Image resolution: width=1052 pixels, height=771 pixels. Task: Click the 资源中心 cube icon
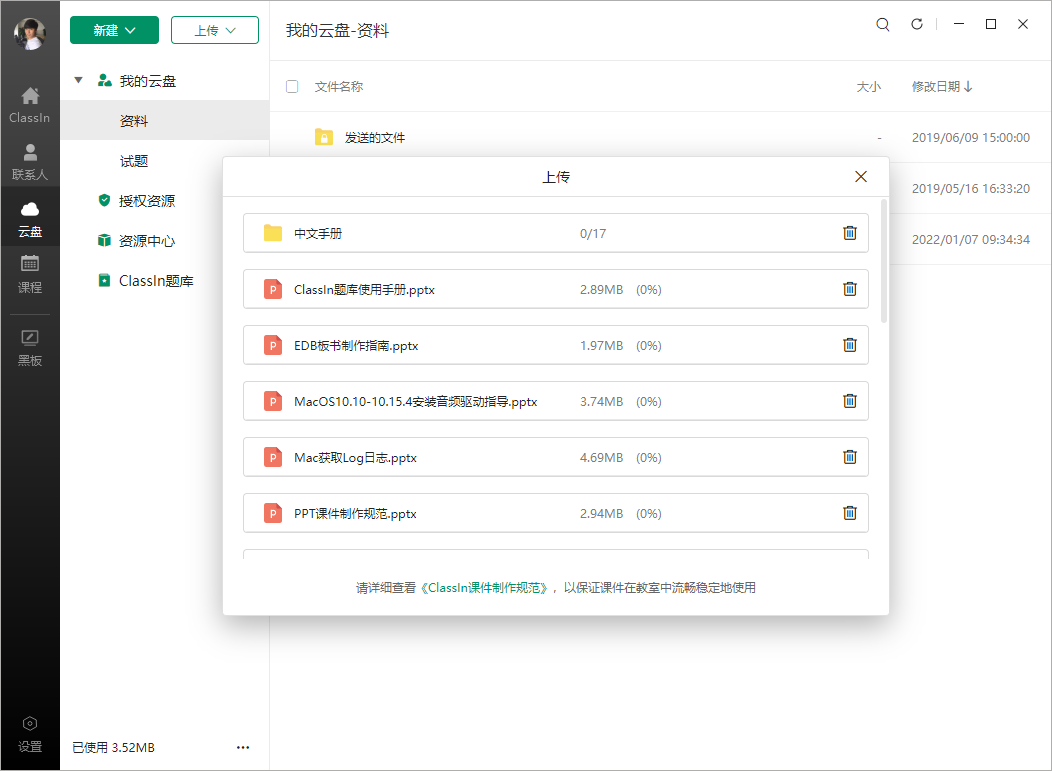(104, 240)
